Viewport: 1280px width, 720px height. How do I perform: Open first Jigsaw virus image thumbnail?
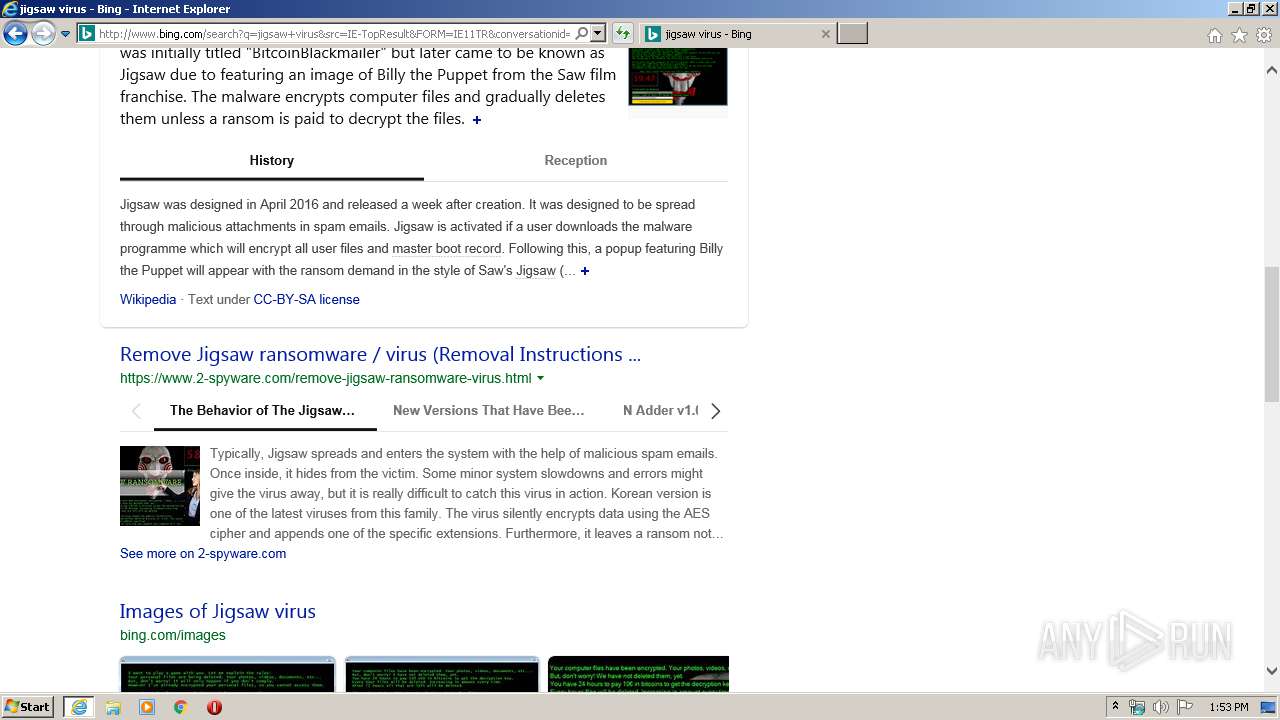point(228,674)
